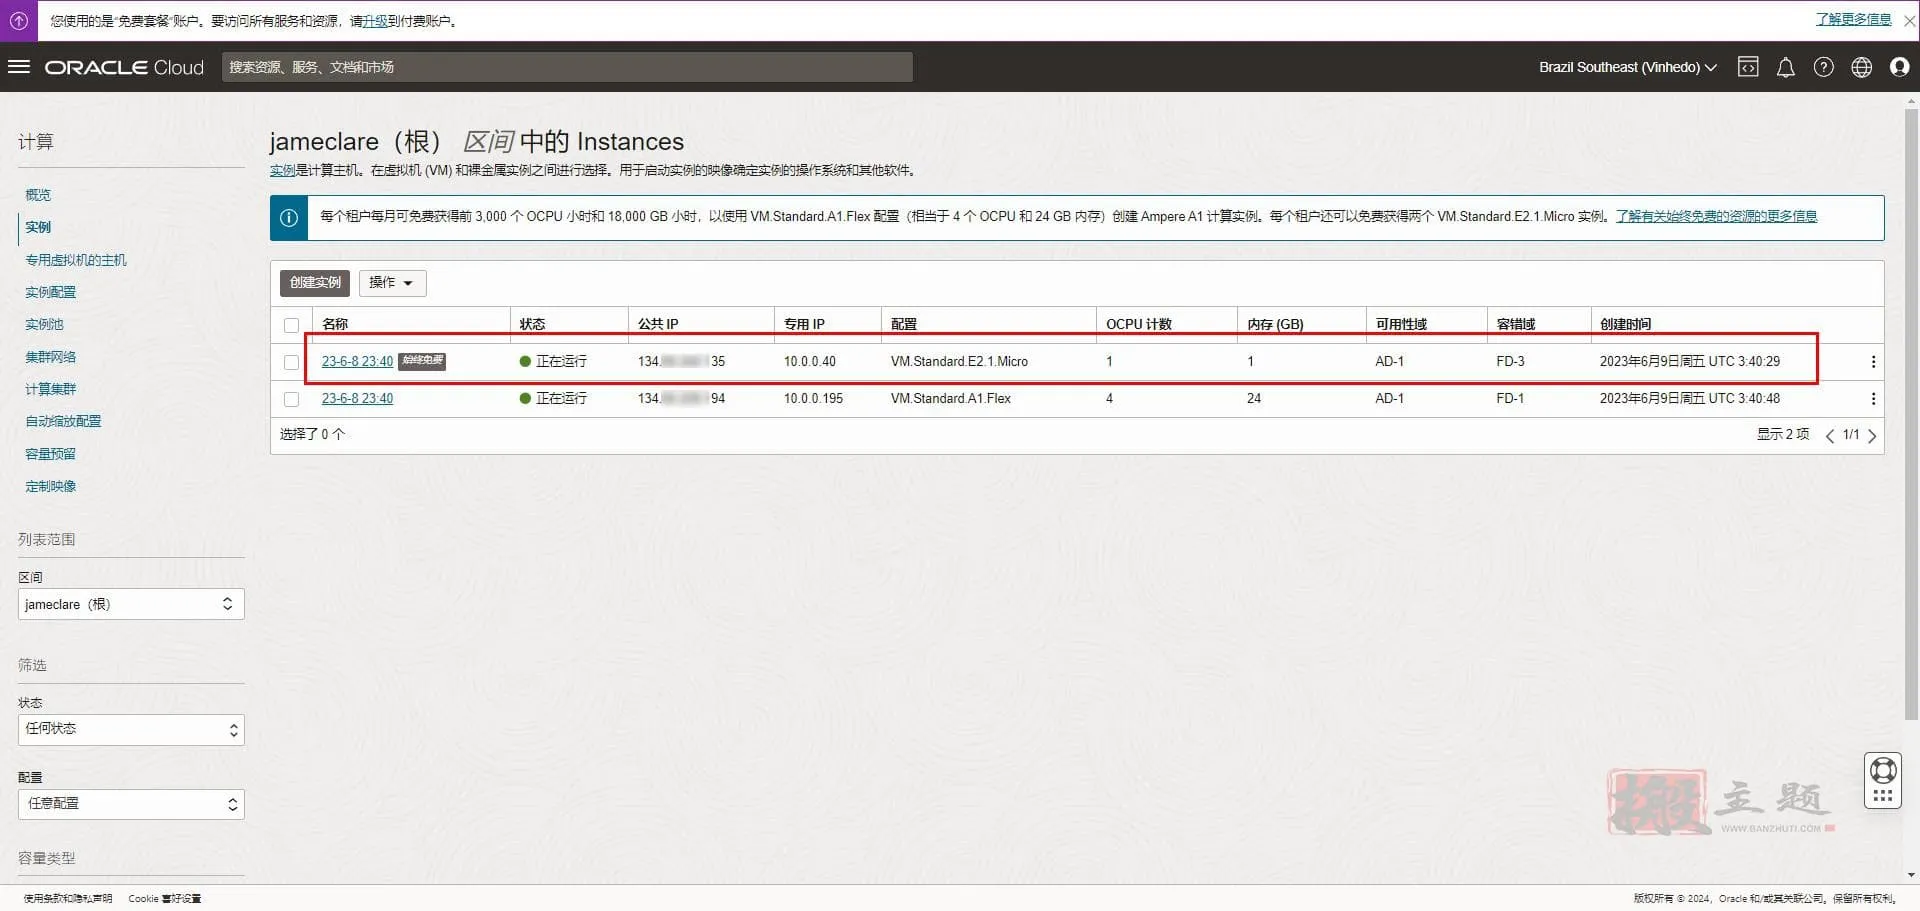The width and height of the screenshot is (1920, 911).
Task: Select 实例 in the compute sidebar
Action: [38, 227]
